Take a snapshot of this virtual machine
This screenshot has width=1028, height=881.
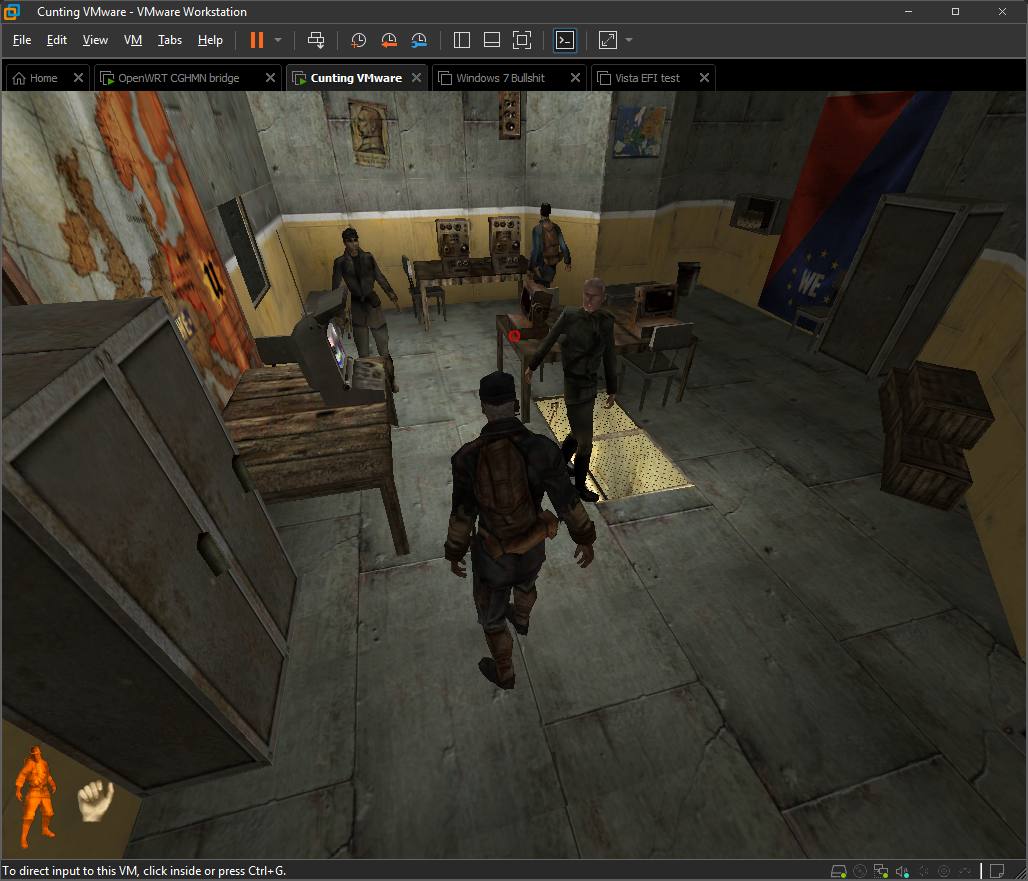358,40
